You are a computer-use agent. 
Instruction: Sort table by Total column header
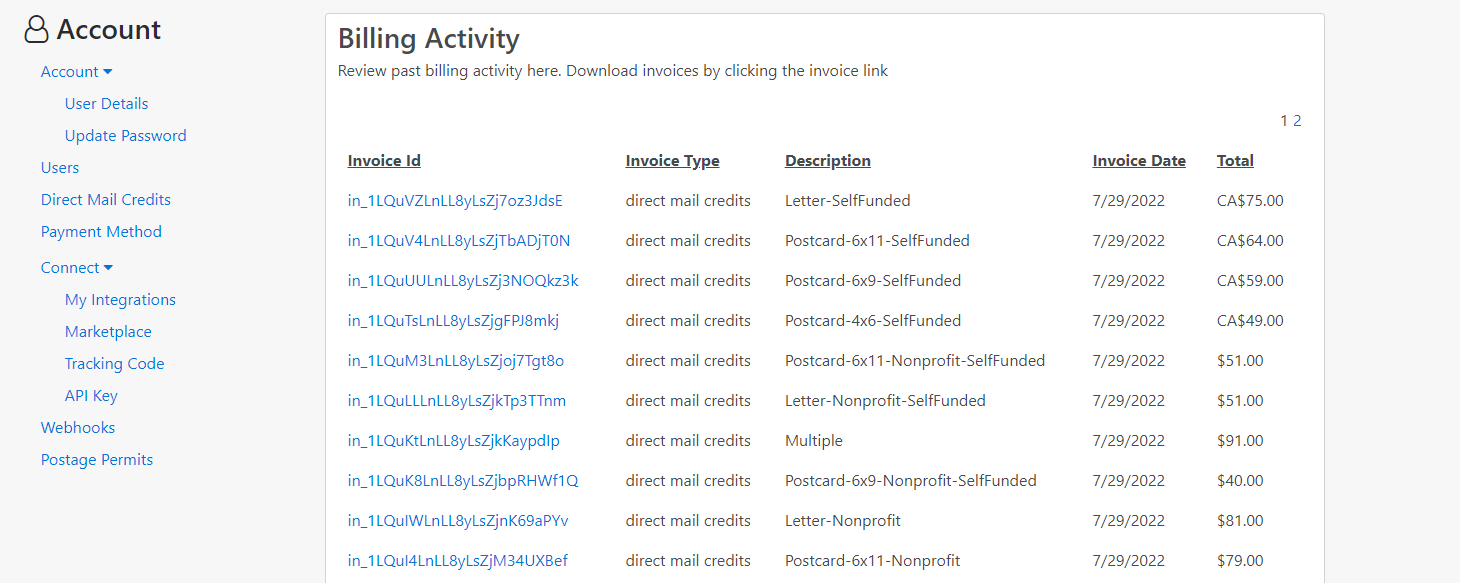[1235, 161]
